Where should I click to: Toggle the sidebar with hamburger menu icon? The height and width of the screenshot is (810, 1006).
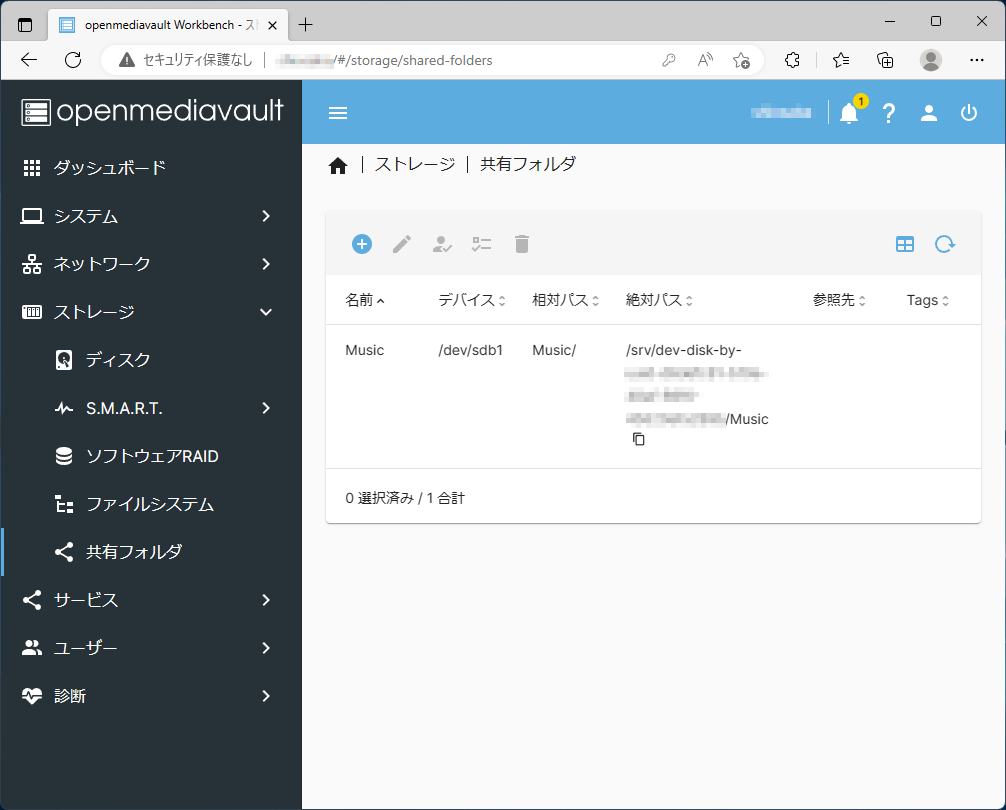pos(338,113)
